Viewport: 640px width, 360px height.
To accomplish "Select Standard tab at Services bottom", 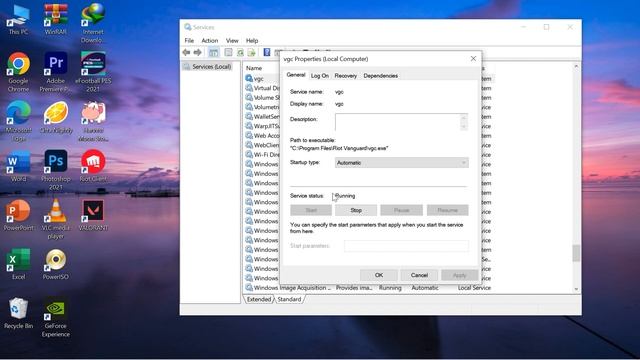I will 289,299.
